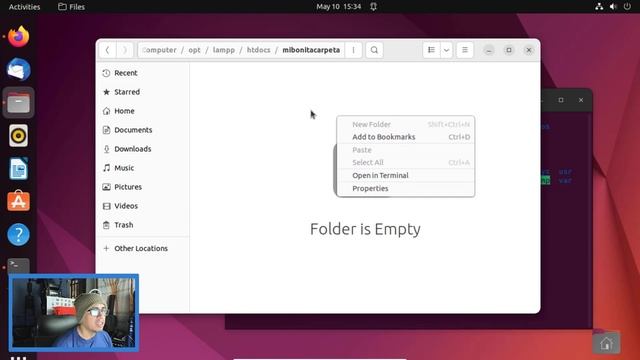
Task: Navigate to Computer in path bar
Action: coord(159,50)
